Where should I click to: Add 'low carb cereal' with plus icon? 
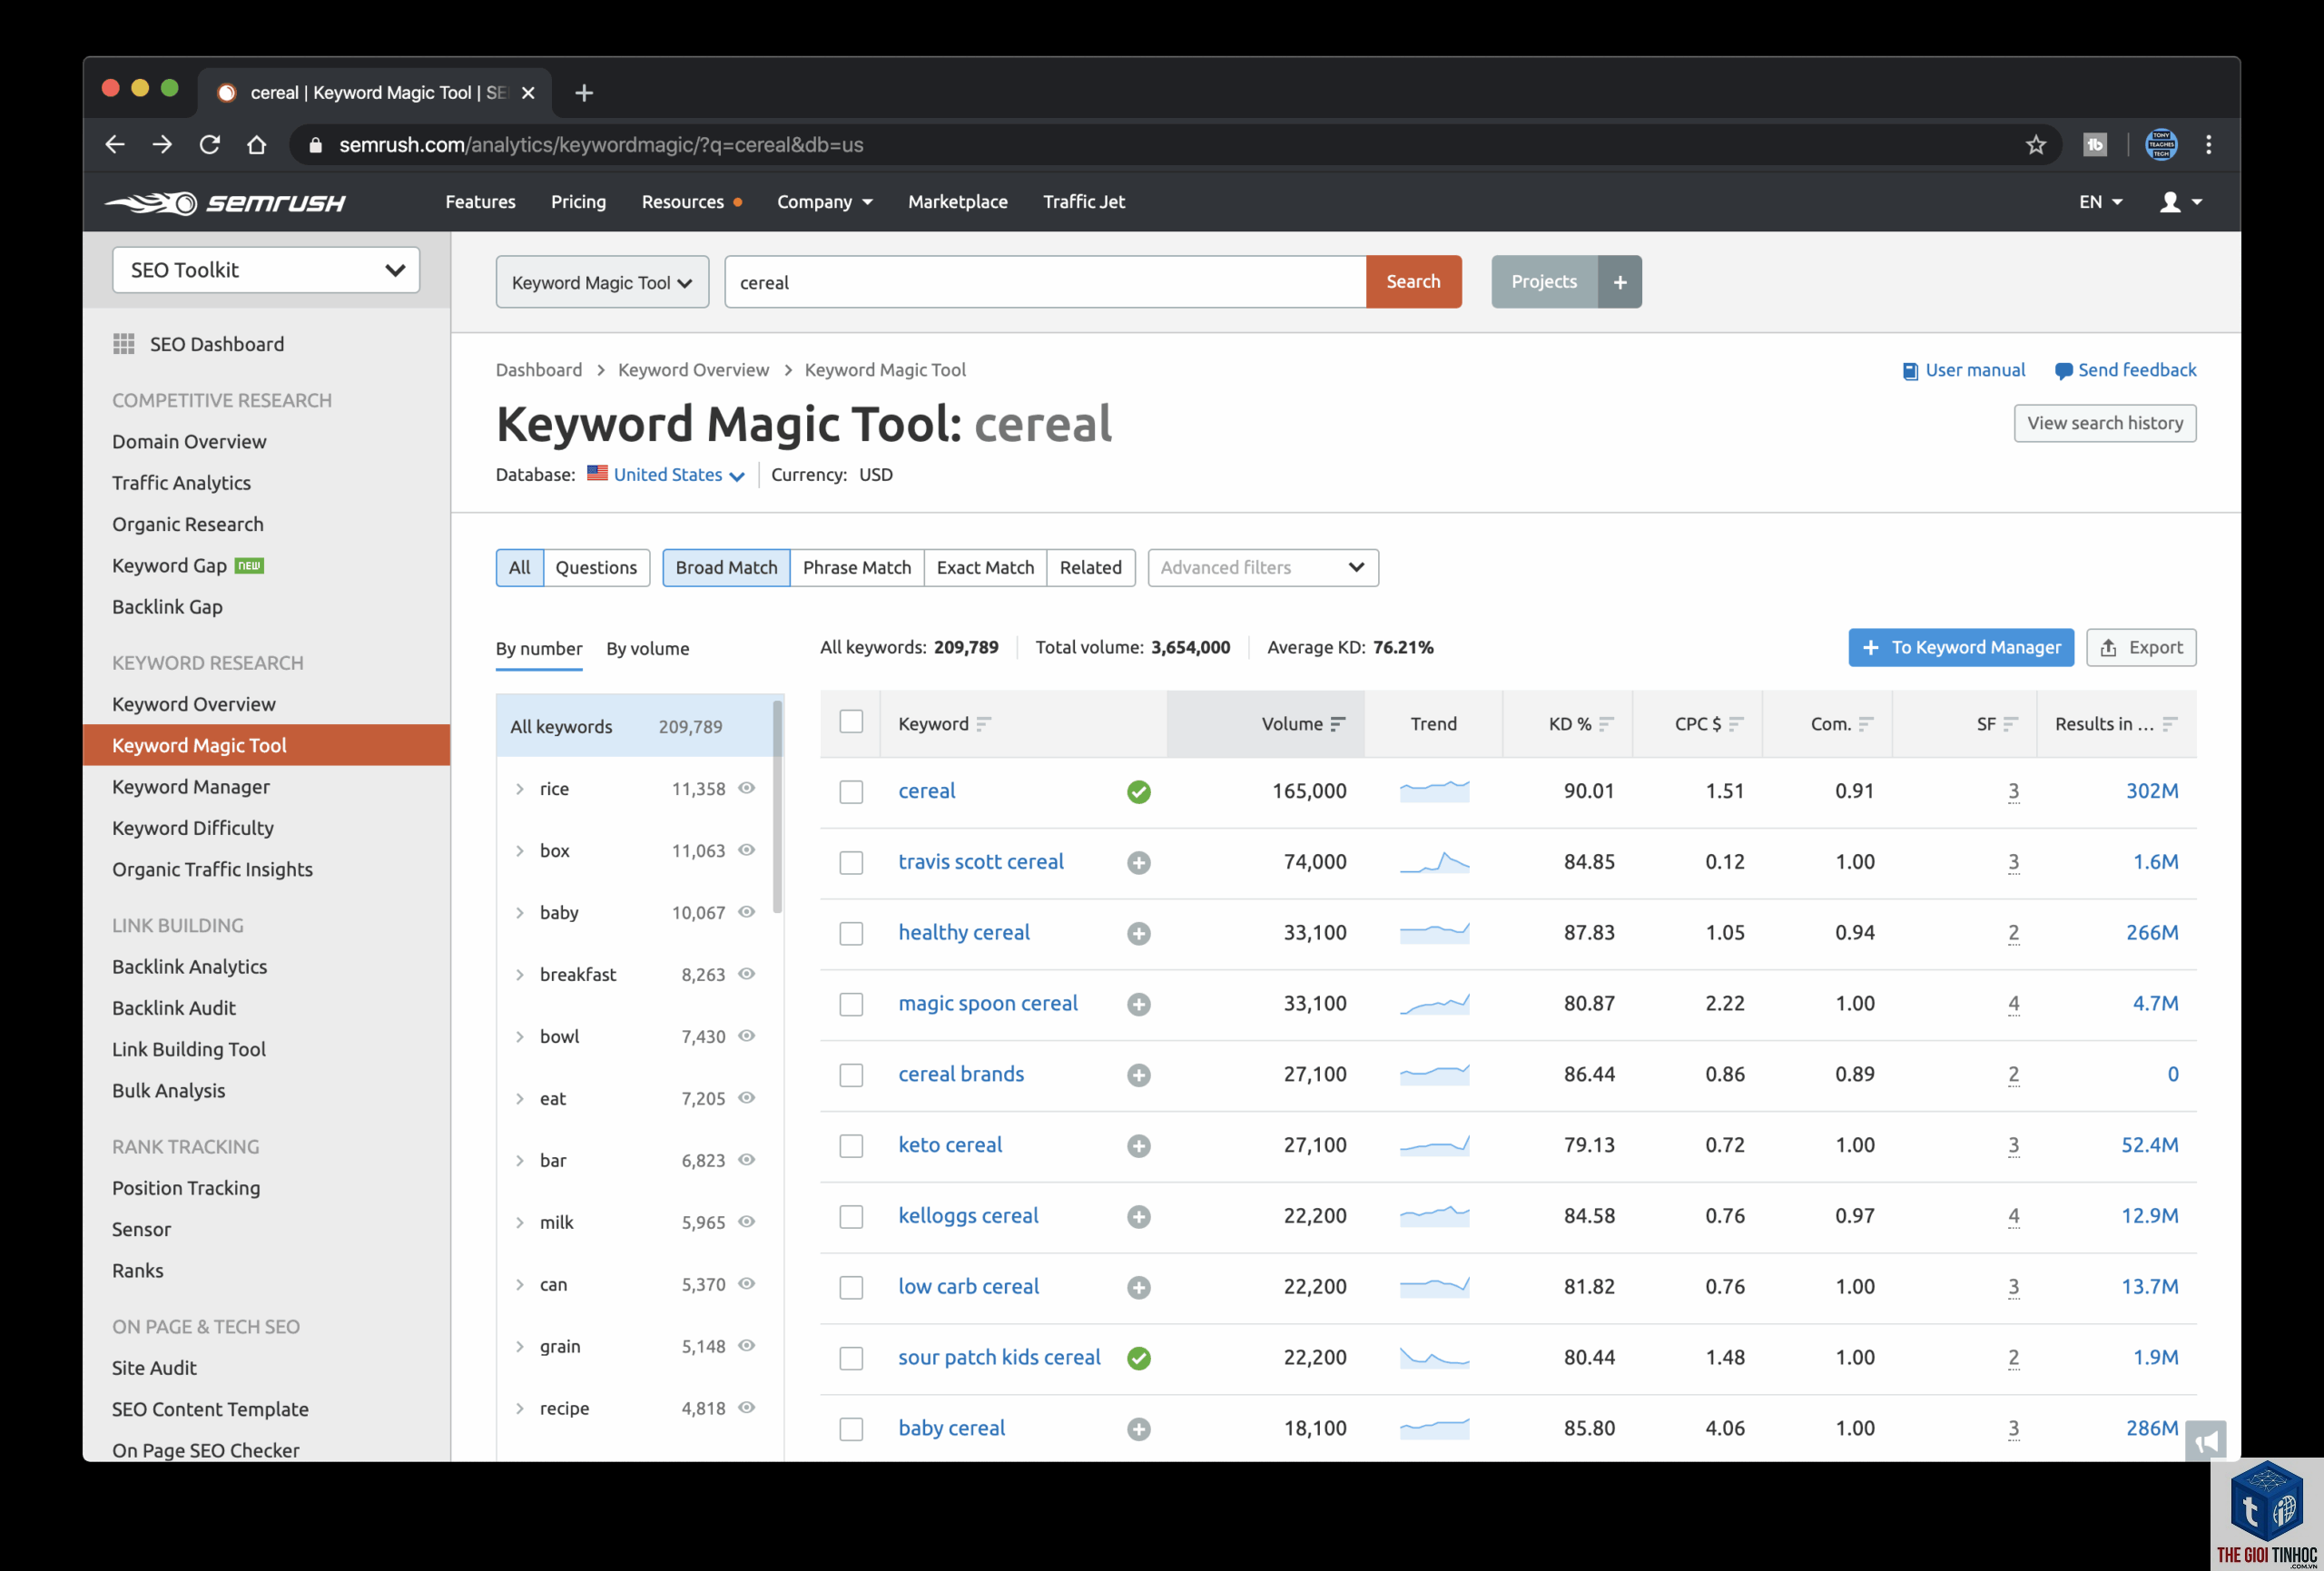1138,1288
